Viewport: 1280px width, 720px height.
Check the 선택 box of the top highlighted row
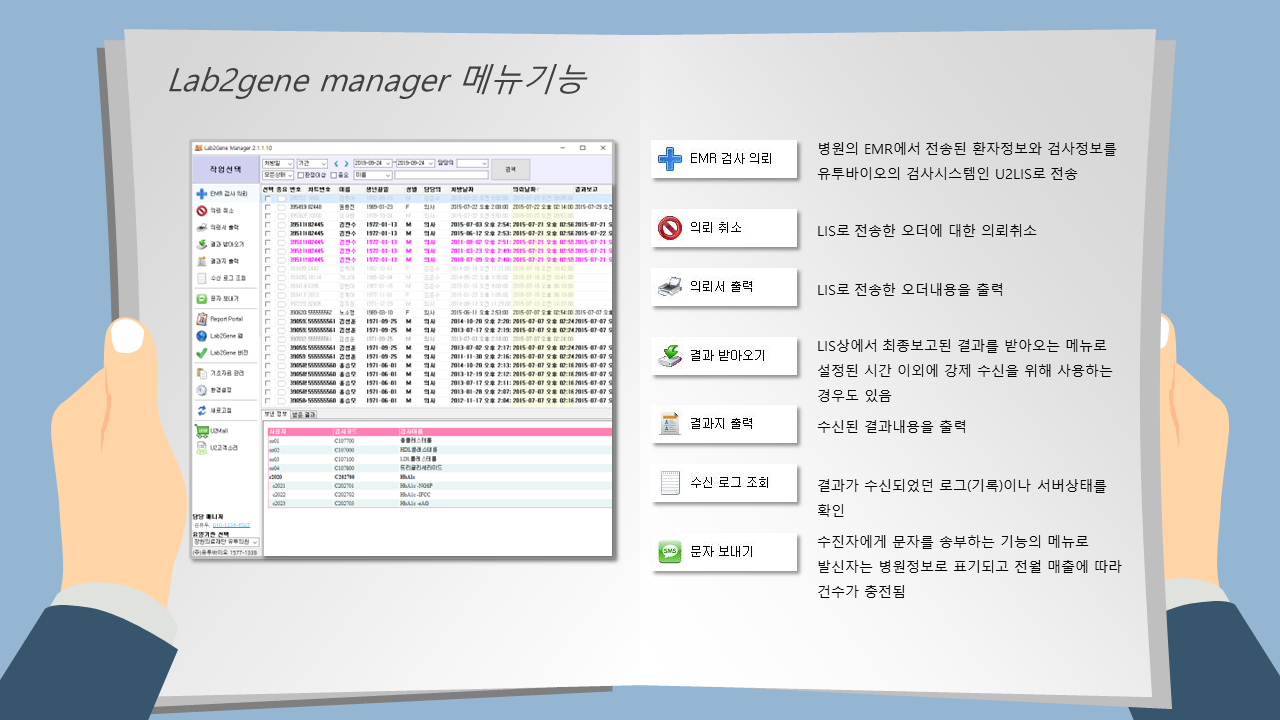[x=268, y=198]
